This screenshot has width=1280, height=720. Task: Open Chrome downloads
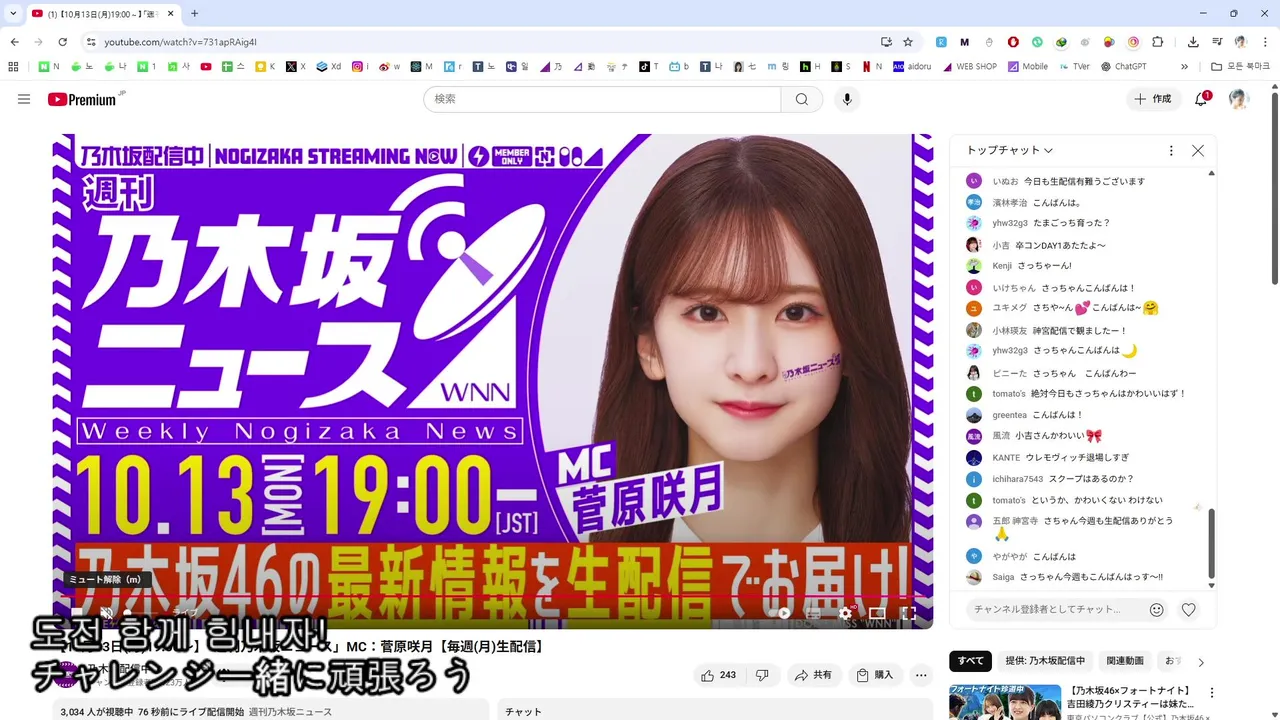(1193, 42)
